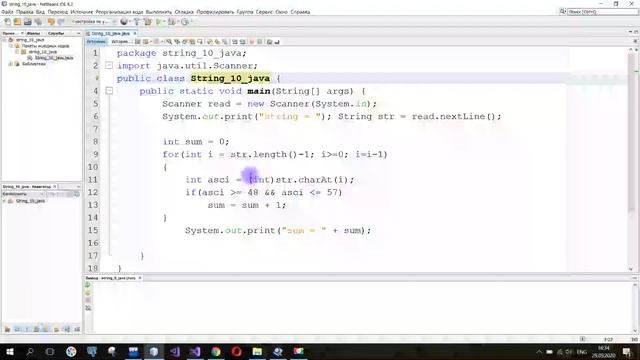Click the green Run Project icon

click(158, 22)
